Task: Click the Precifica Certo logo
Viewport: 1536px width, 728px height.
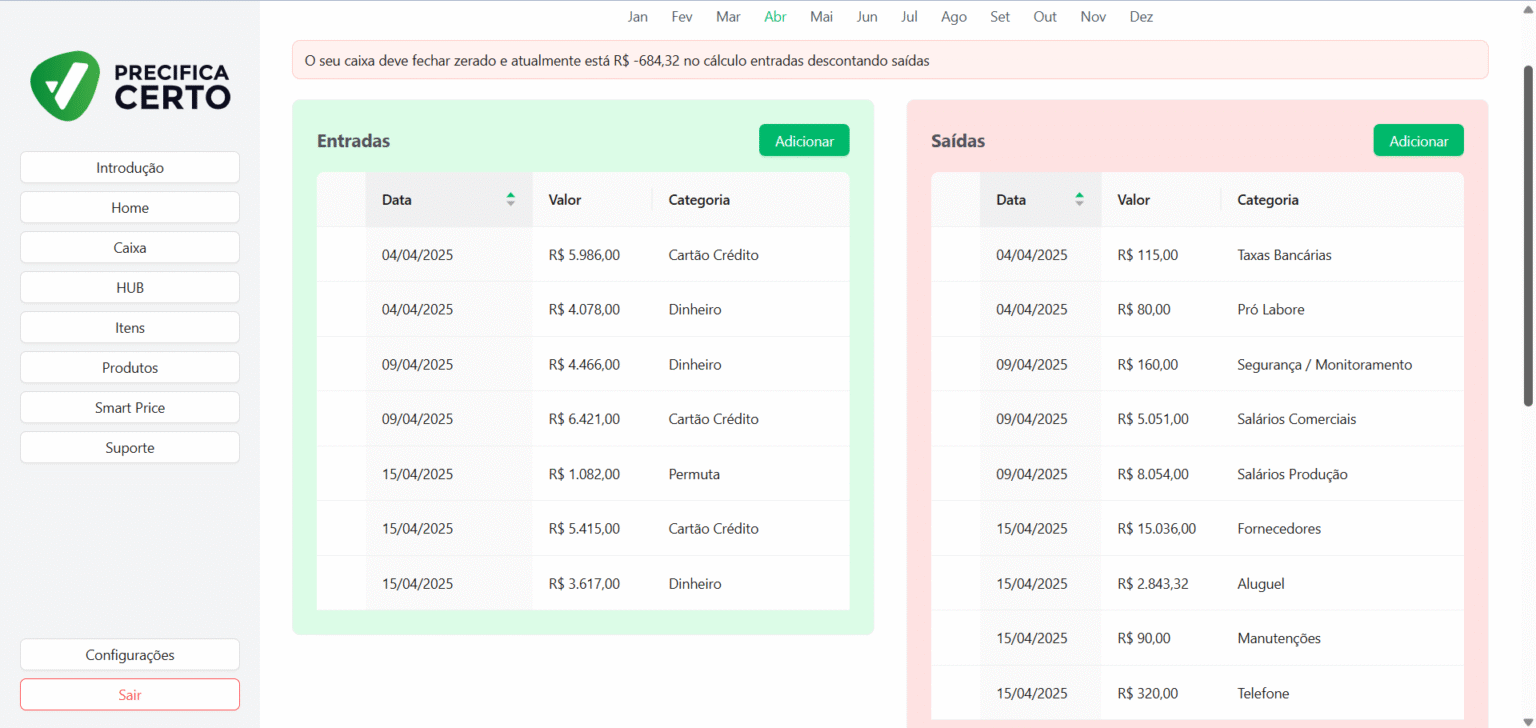Action: point(130,85)
